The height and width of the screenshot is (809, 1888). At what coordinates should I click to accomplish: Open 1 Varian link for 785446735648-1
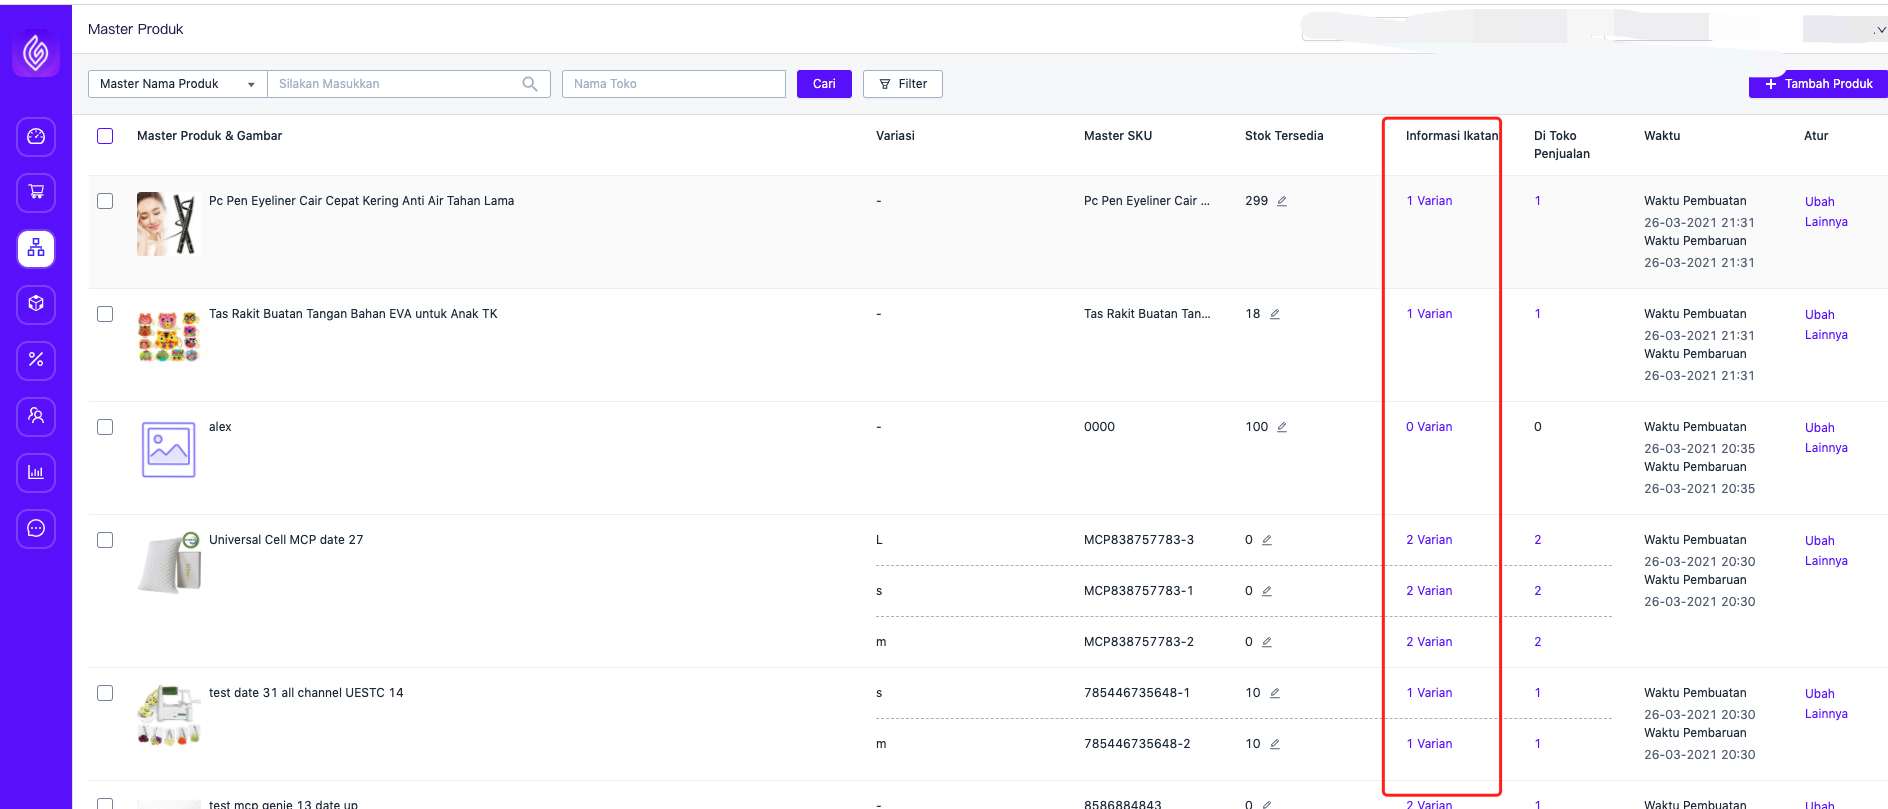pyautogui.click(x=1429, y=693)
